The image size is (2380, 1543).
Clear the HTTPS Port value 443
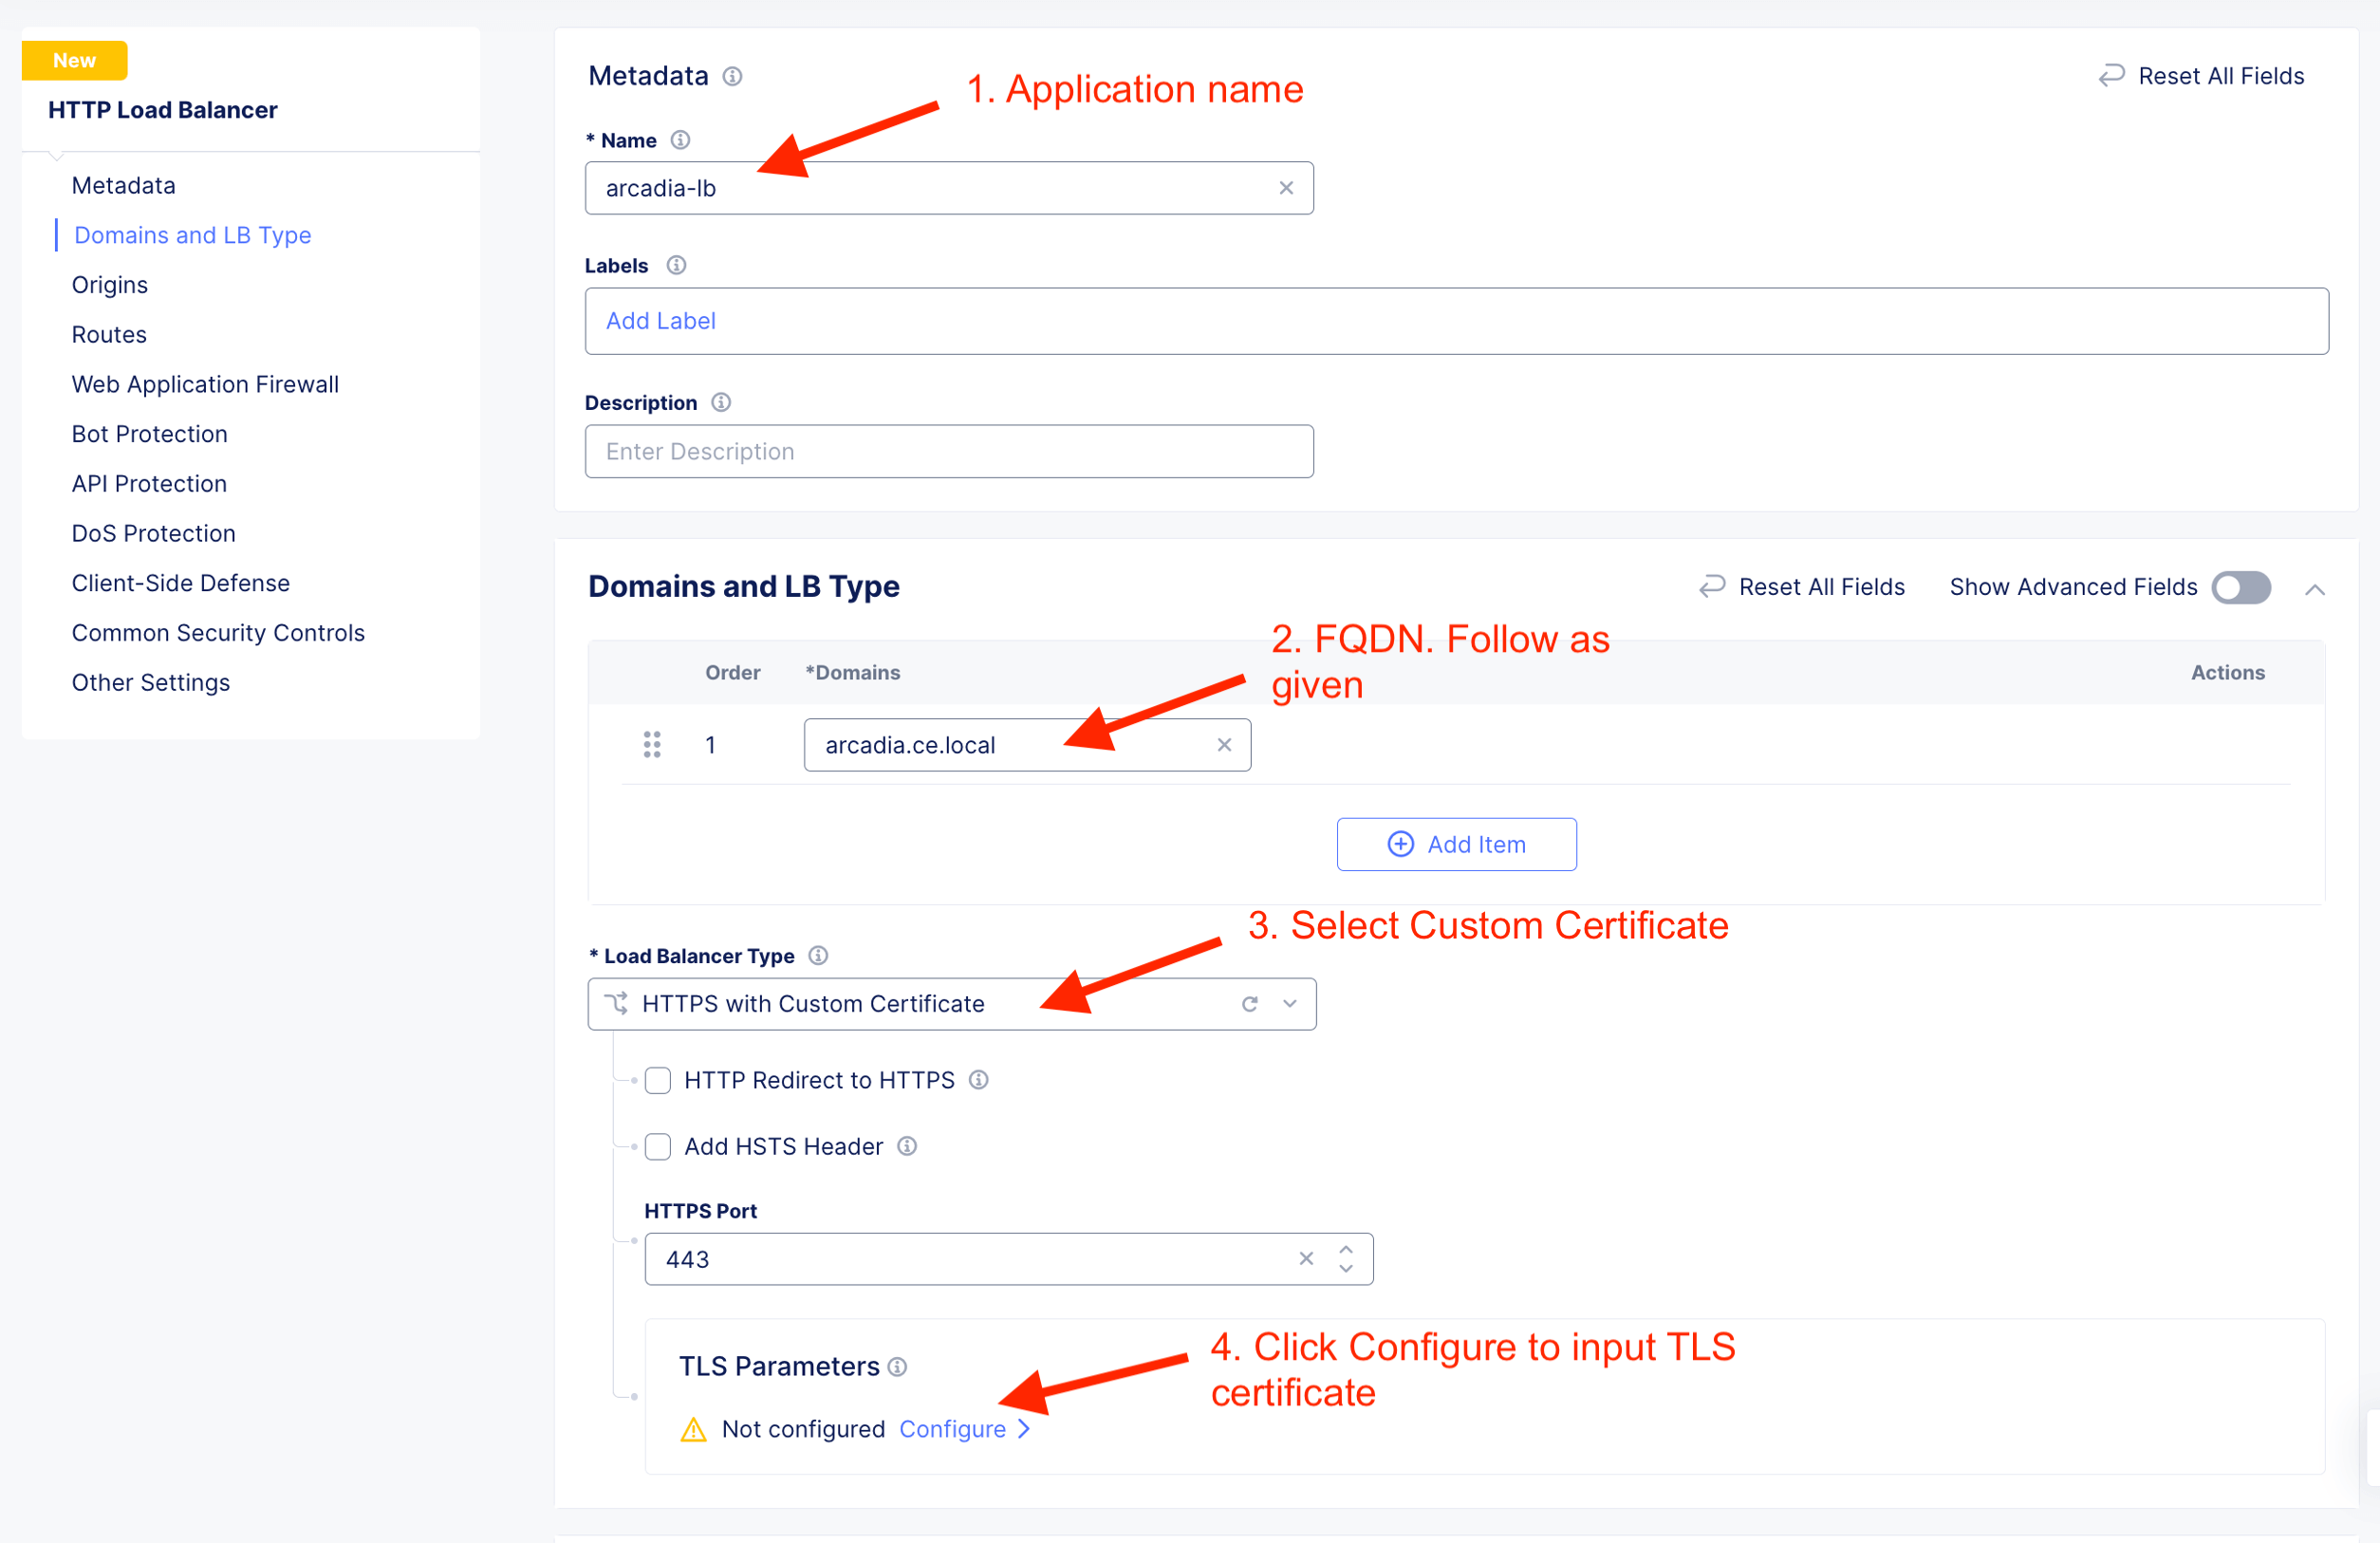[x=1305, y=1259]
